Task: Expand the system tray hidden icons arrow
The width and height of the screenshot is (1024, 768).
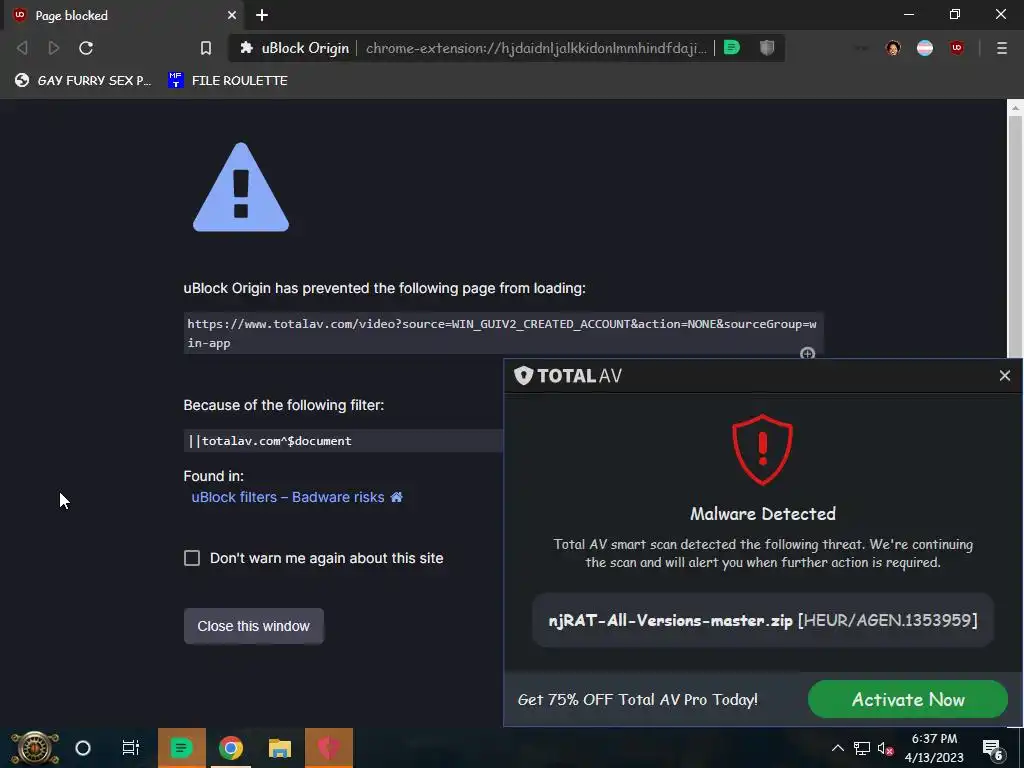Action: (837, 748)
